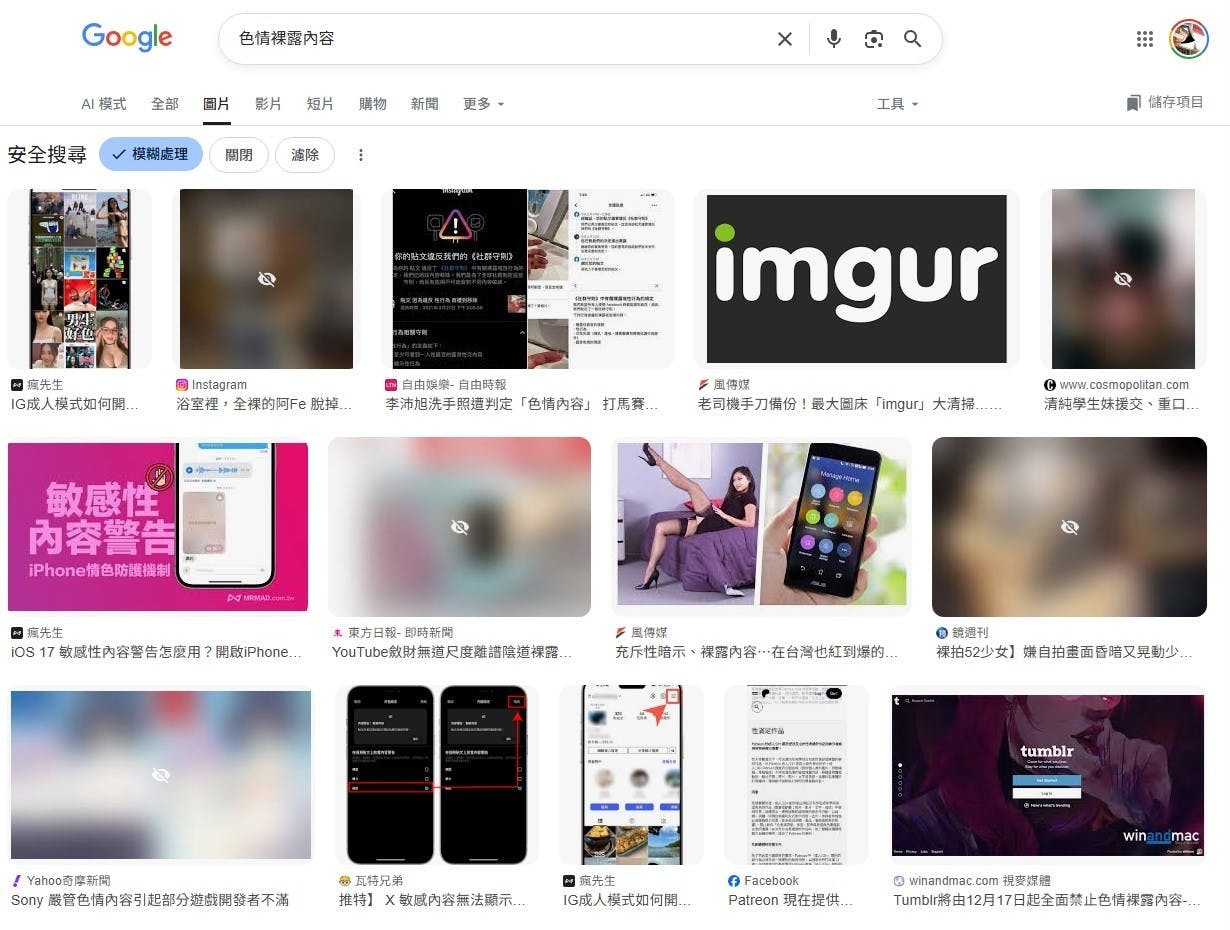Reveal blurred 東方日報 image via eye icon
Viewport: 1230px width, 930px height.
[x=460, y=526]
